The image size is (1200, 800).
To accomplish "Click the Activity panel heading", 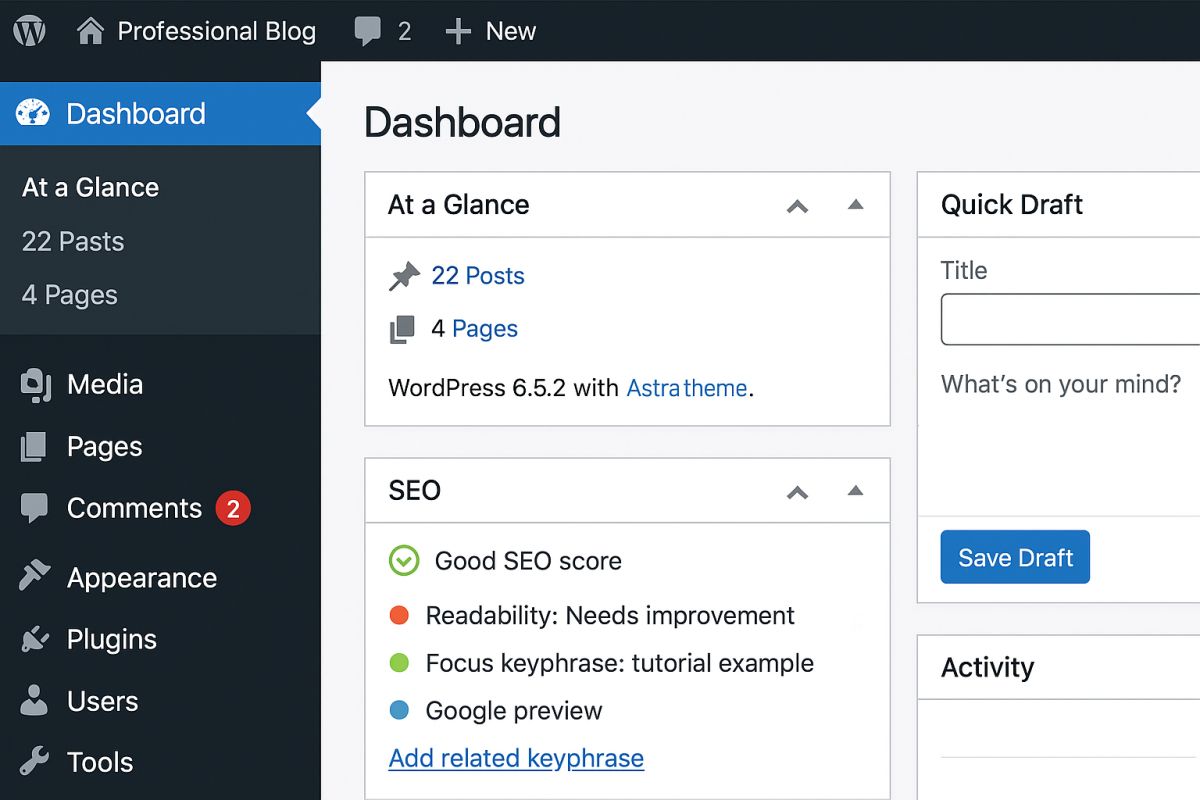I will tap(988, 667).
